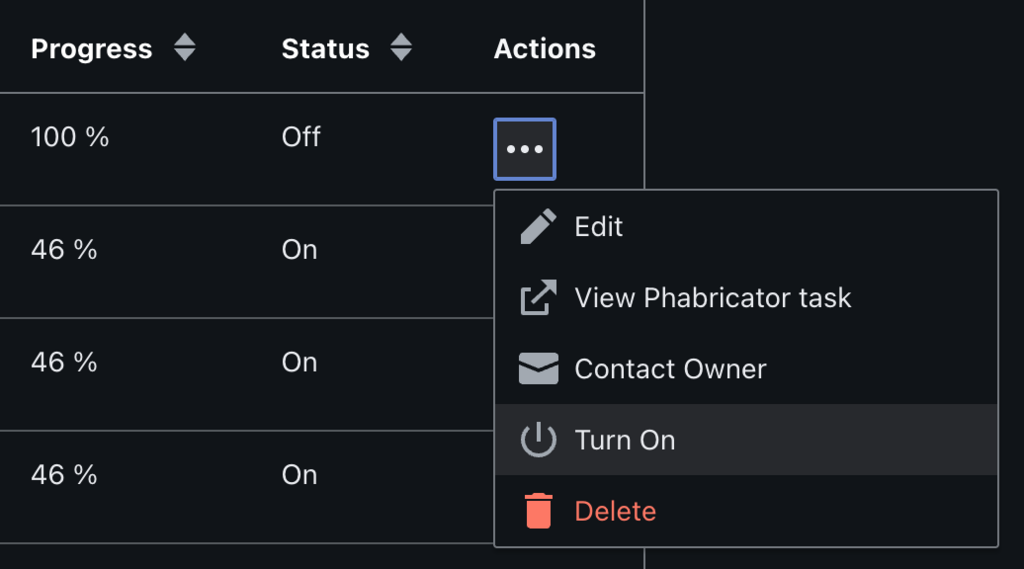1024x569 pixels.
Task: Select the Edit menu entry
Action: [746, 227]
